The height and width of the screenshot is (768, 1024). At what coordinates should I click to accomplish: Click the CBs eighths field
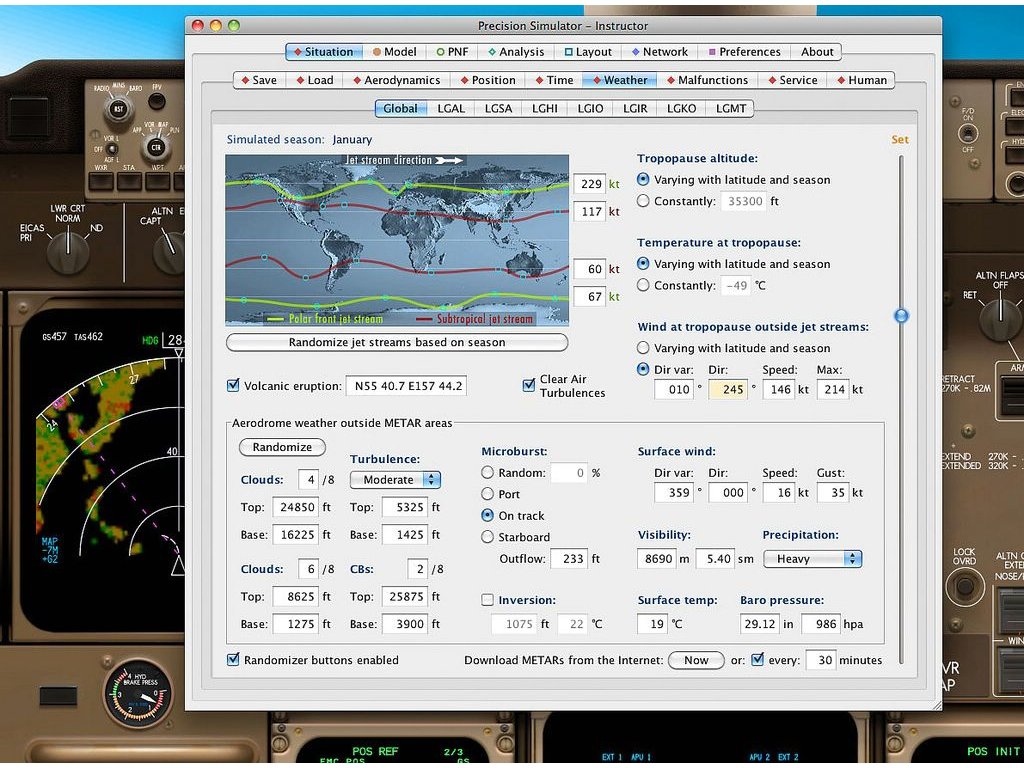click(417, 569)
